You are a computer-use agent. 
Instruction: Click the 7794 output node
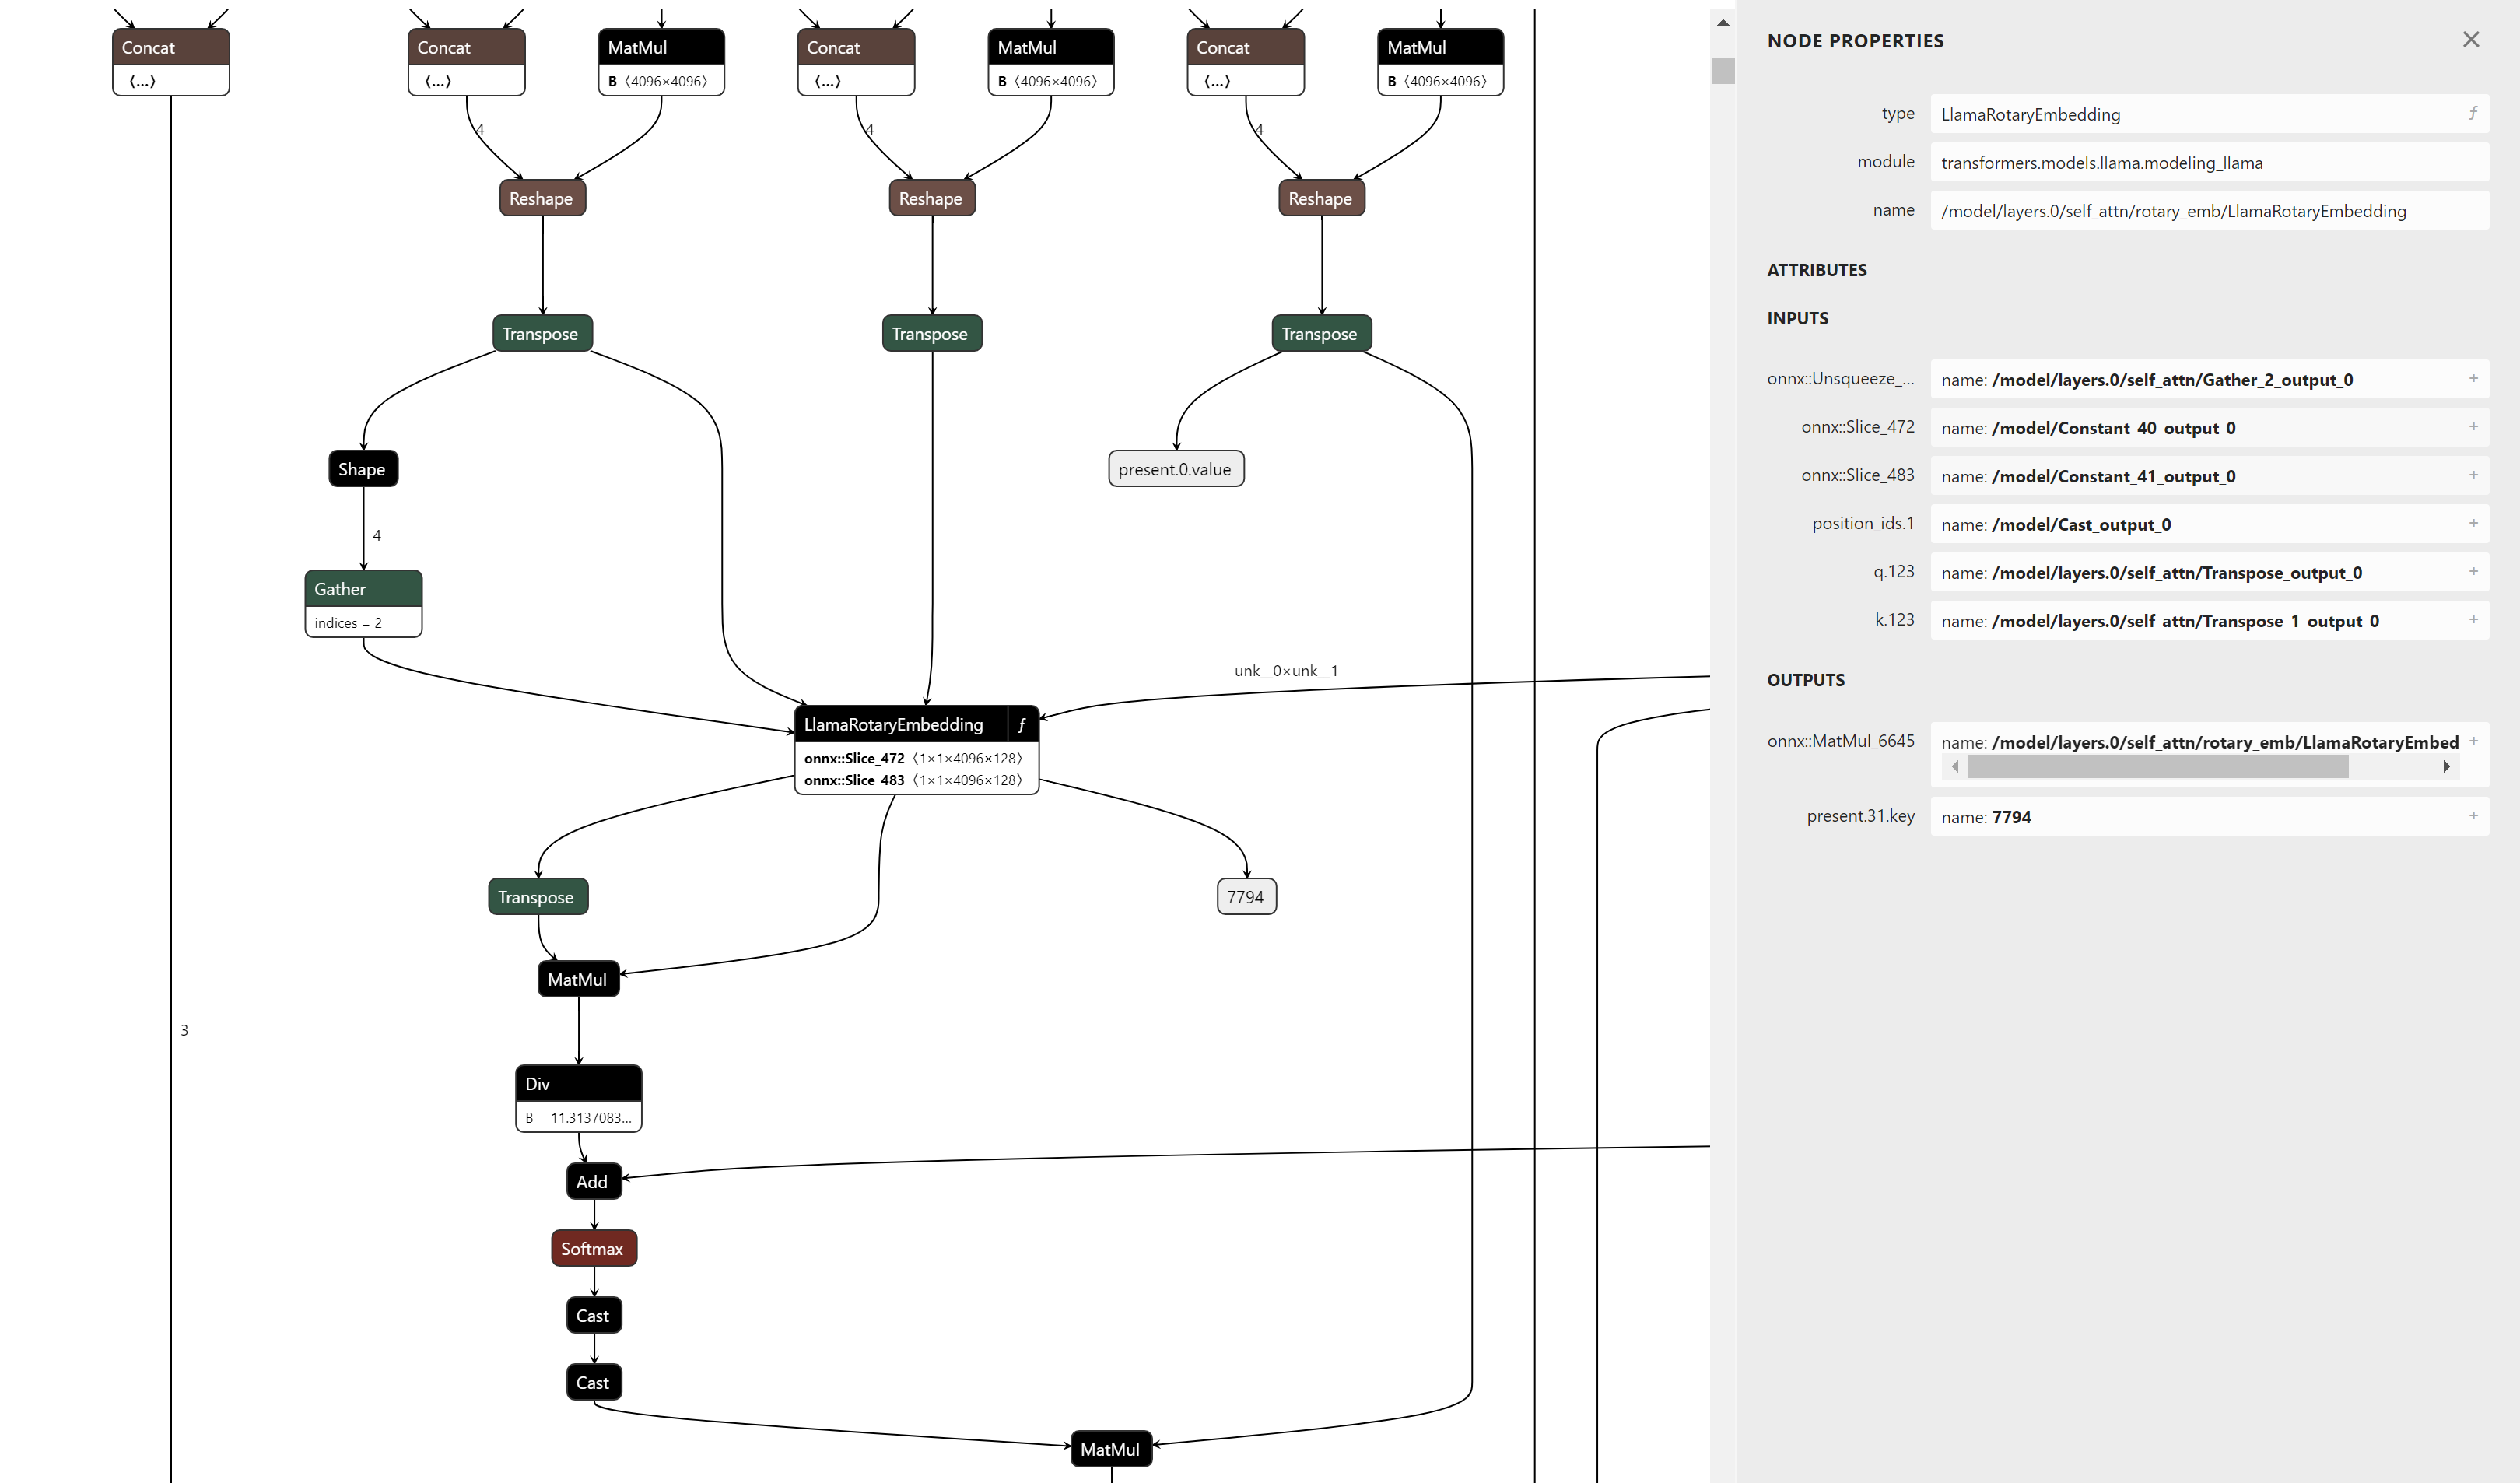point(1245,897)
